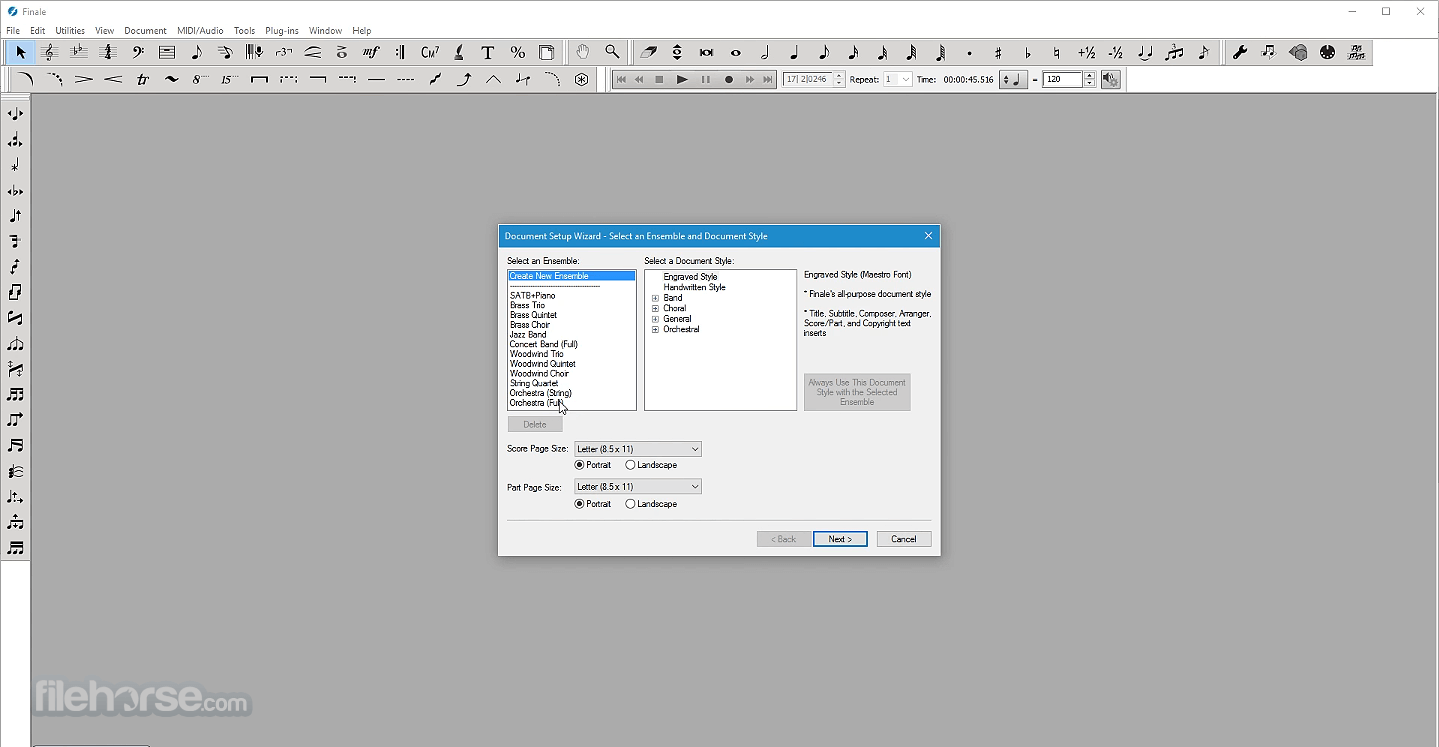1439x747 pixels.
Task: Open the Plug-ins menu
Action: coord(282,31)
